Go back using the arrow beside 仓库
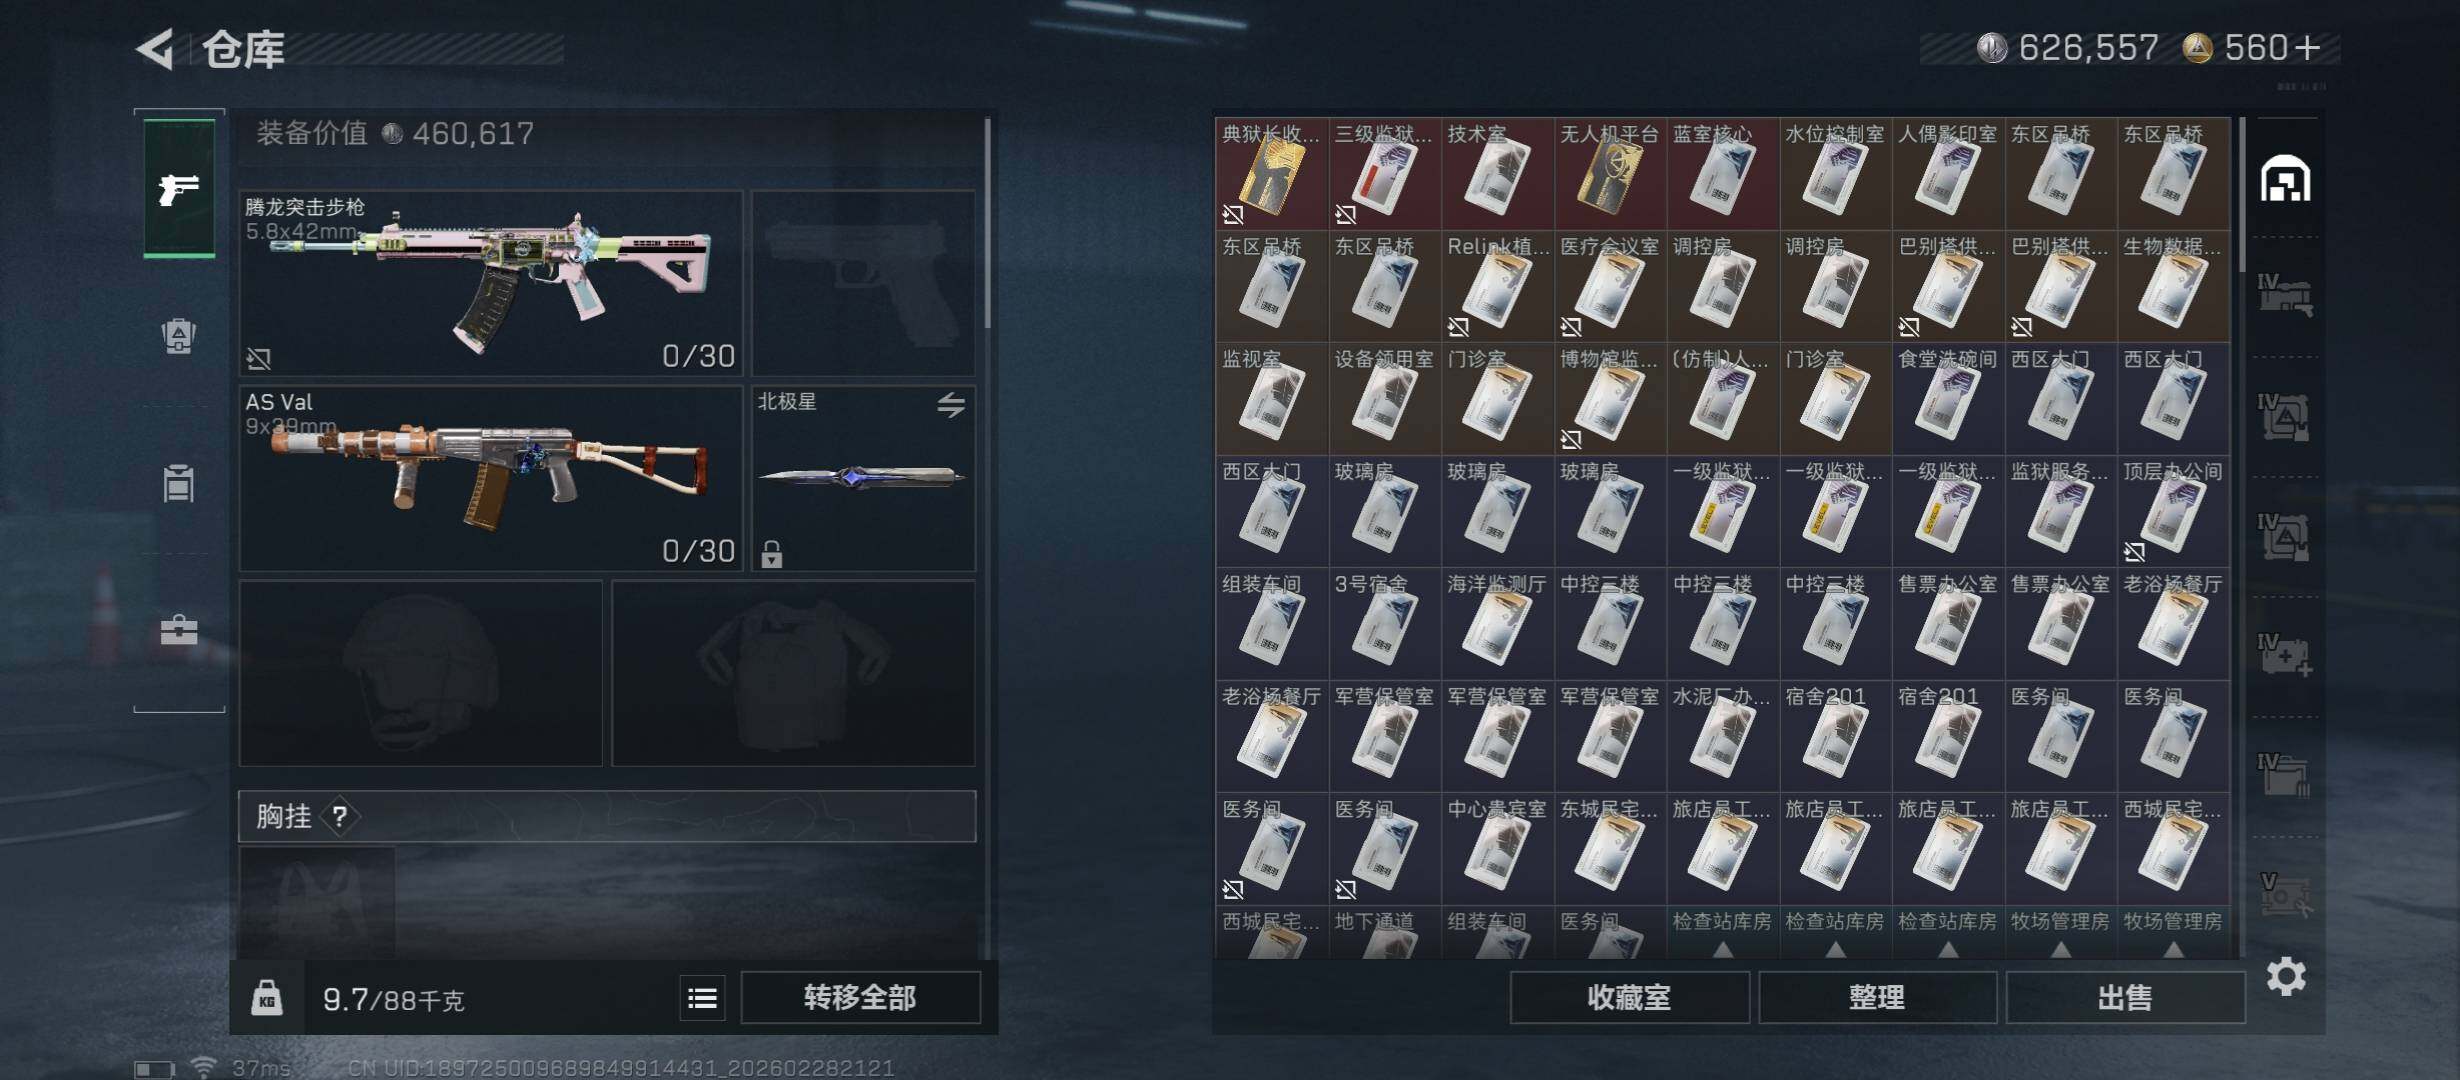Screen dimensions: 2460x1080 (x=156, y=49)
